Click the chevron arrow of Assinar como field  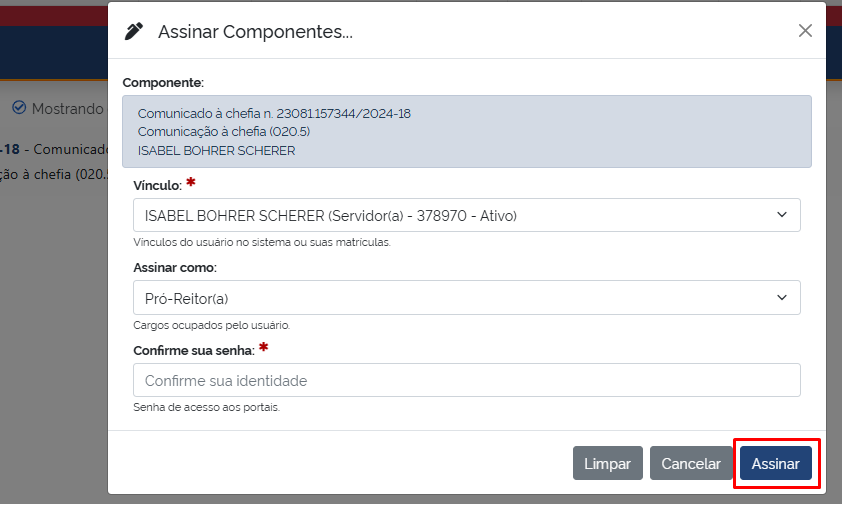tap(781, 298)
